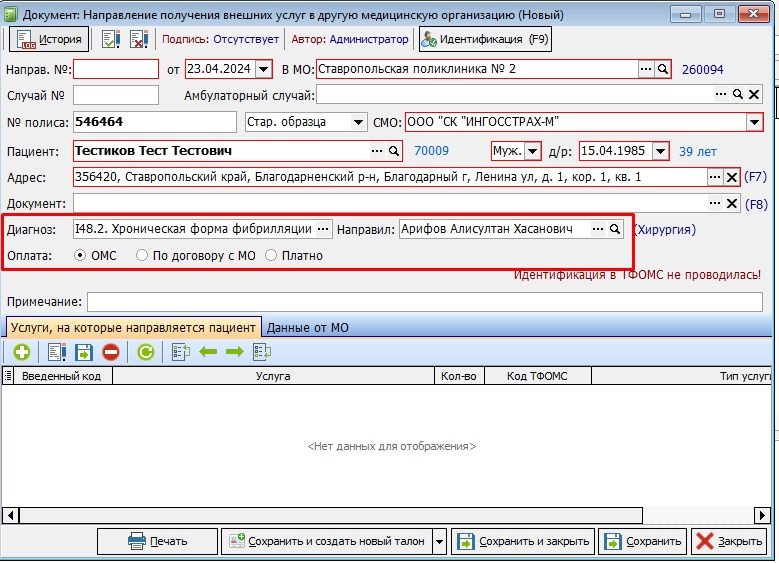The image size is (779, 563).
Task: Sort by Услуга column header
Action: pyautogui.click(x=273, y=376)
